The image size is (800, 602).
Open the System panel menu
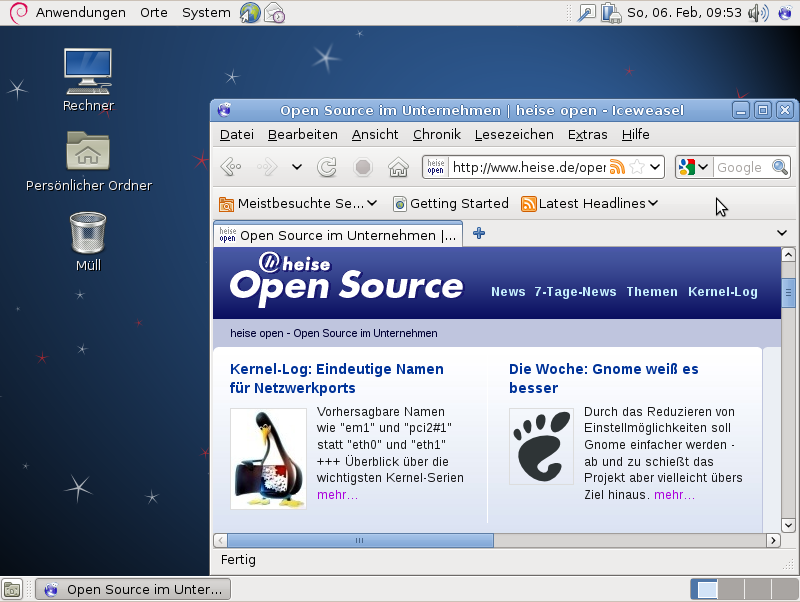click(x=206, y=13)
